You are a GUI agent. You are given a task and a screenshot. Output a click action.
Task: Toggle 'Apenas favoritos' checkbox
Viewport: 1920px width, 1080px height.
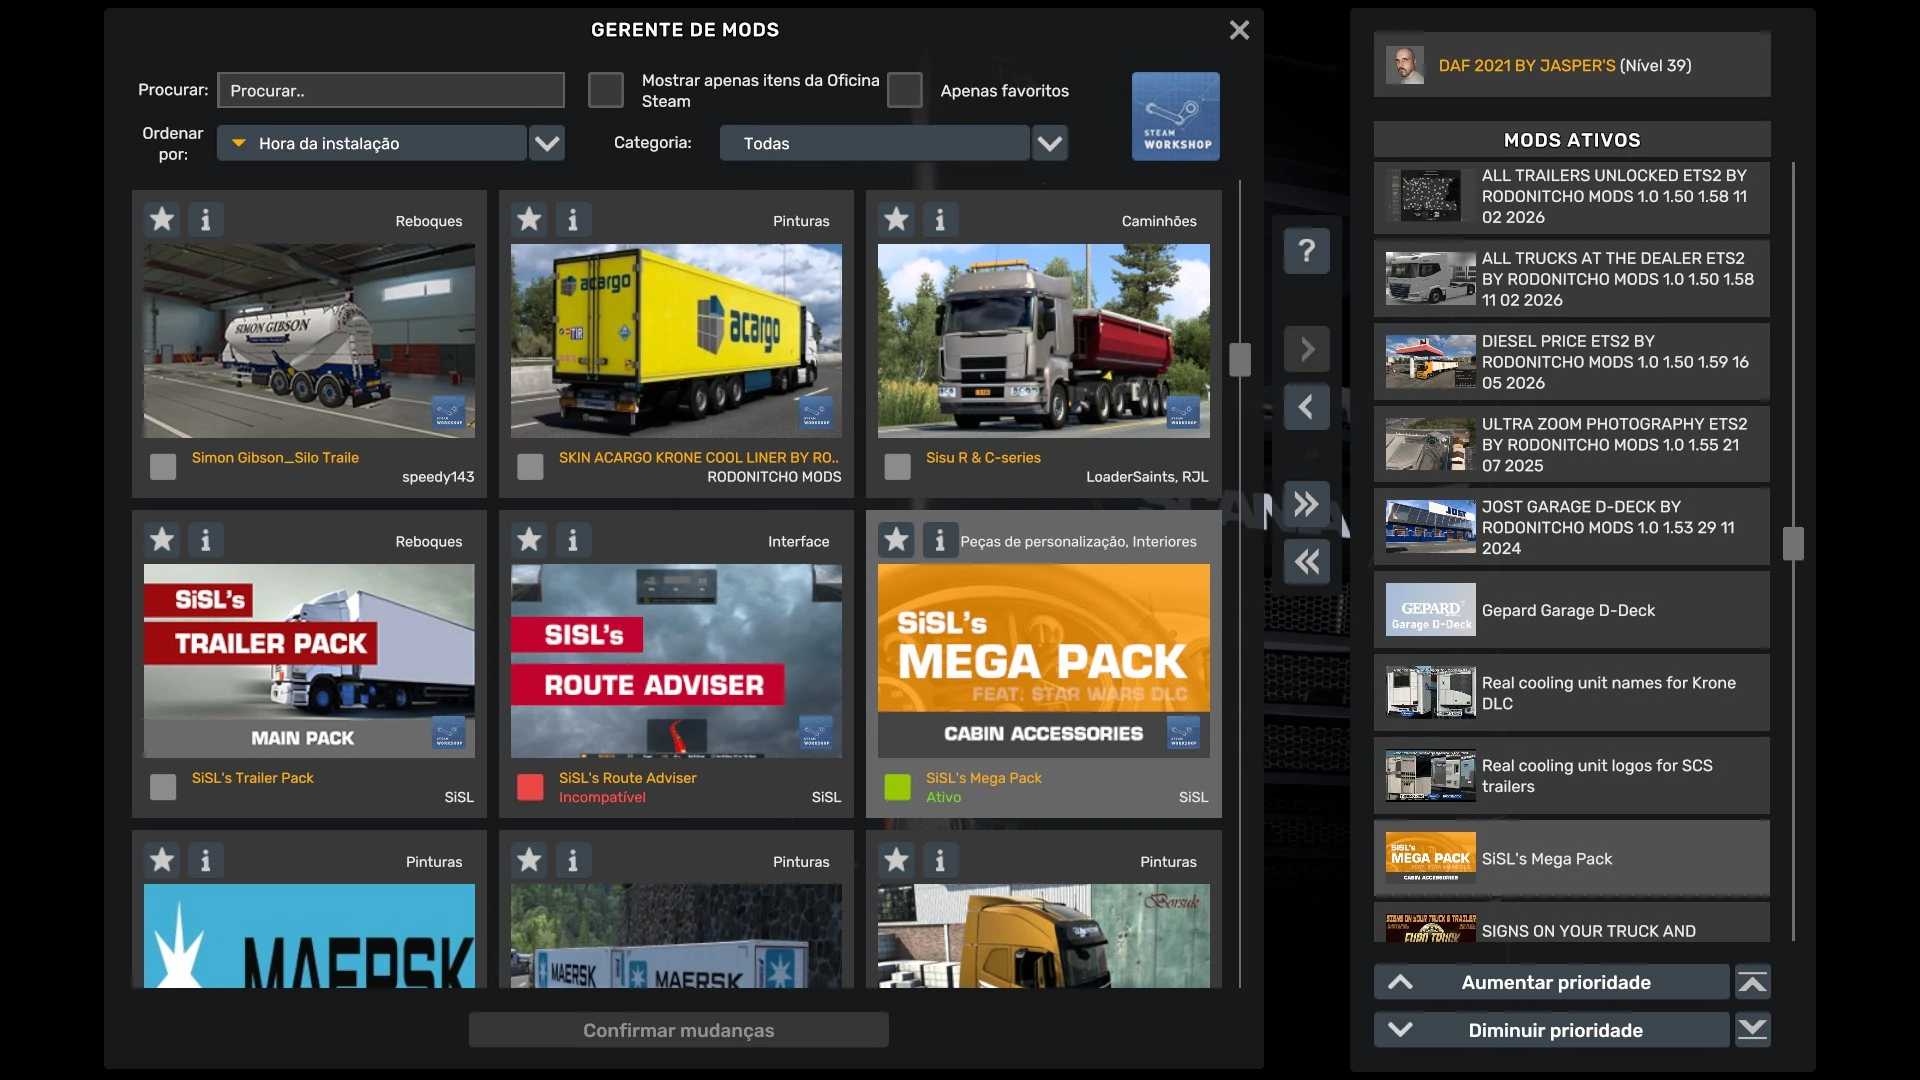(x=905, y=90)
